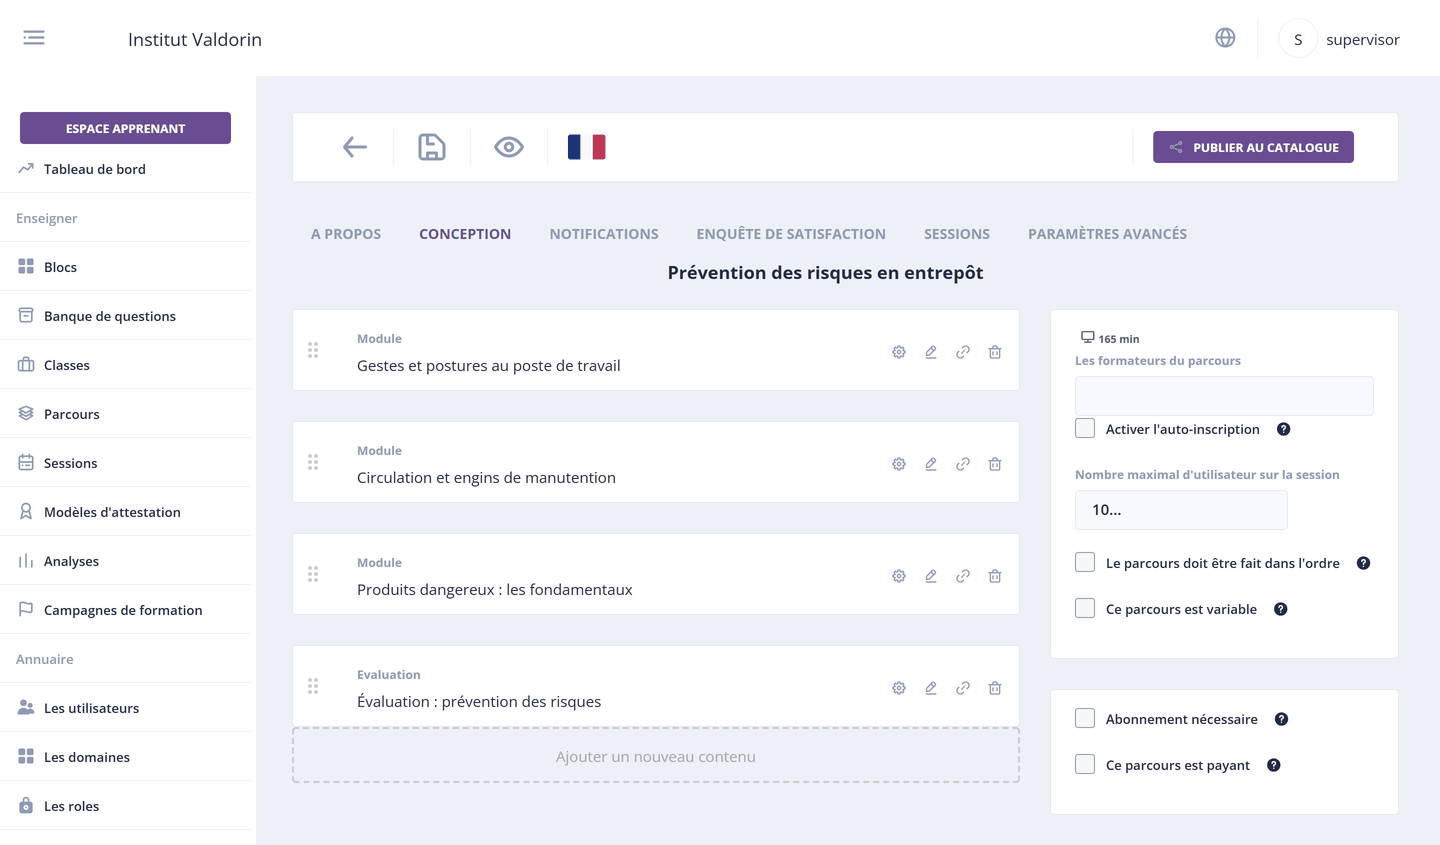The width and height of the screenshot is (1440, 845).
Task: Click the globe language icon
Action: (1225, 38)
